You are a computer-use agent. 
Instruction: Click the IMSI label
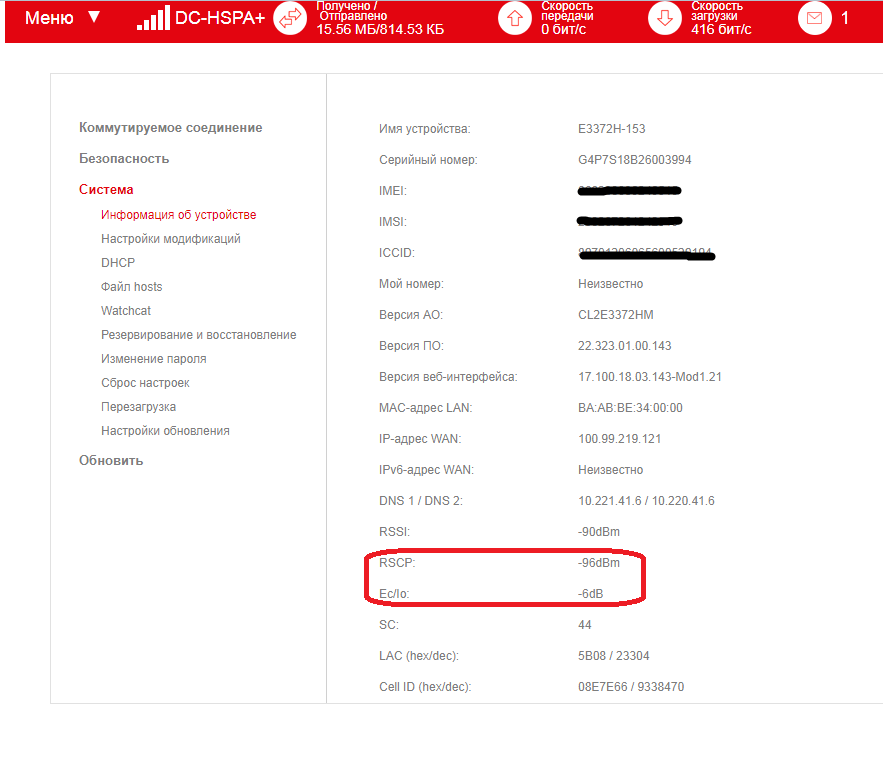[x=393, y=222]
